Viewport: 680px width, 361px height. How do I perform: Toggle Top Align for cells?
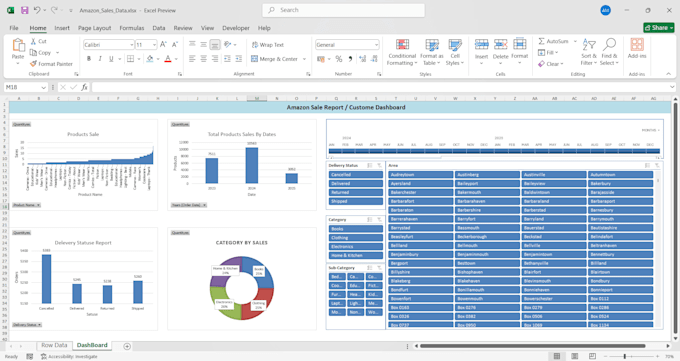[192, 45]
